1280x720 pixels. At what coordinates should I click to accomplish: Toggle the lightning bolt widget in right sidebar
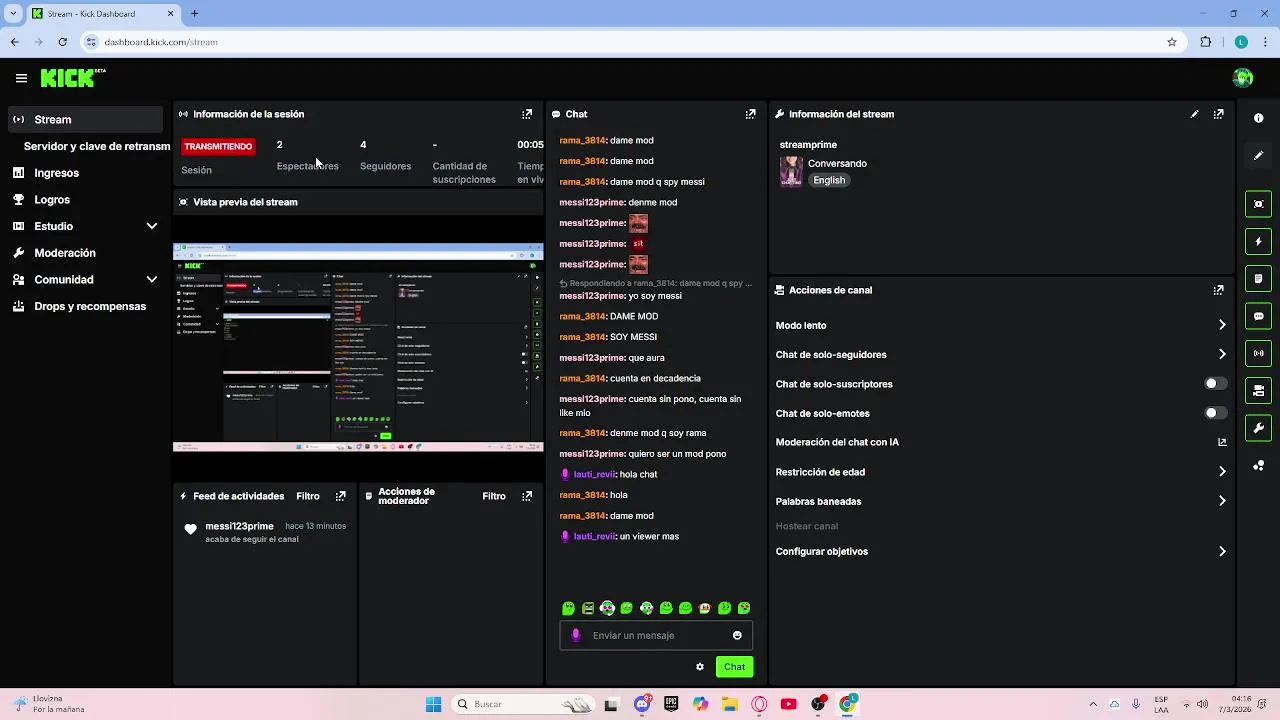(x=1258, y=241)
